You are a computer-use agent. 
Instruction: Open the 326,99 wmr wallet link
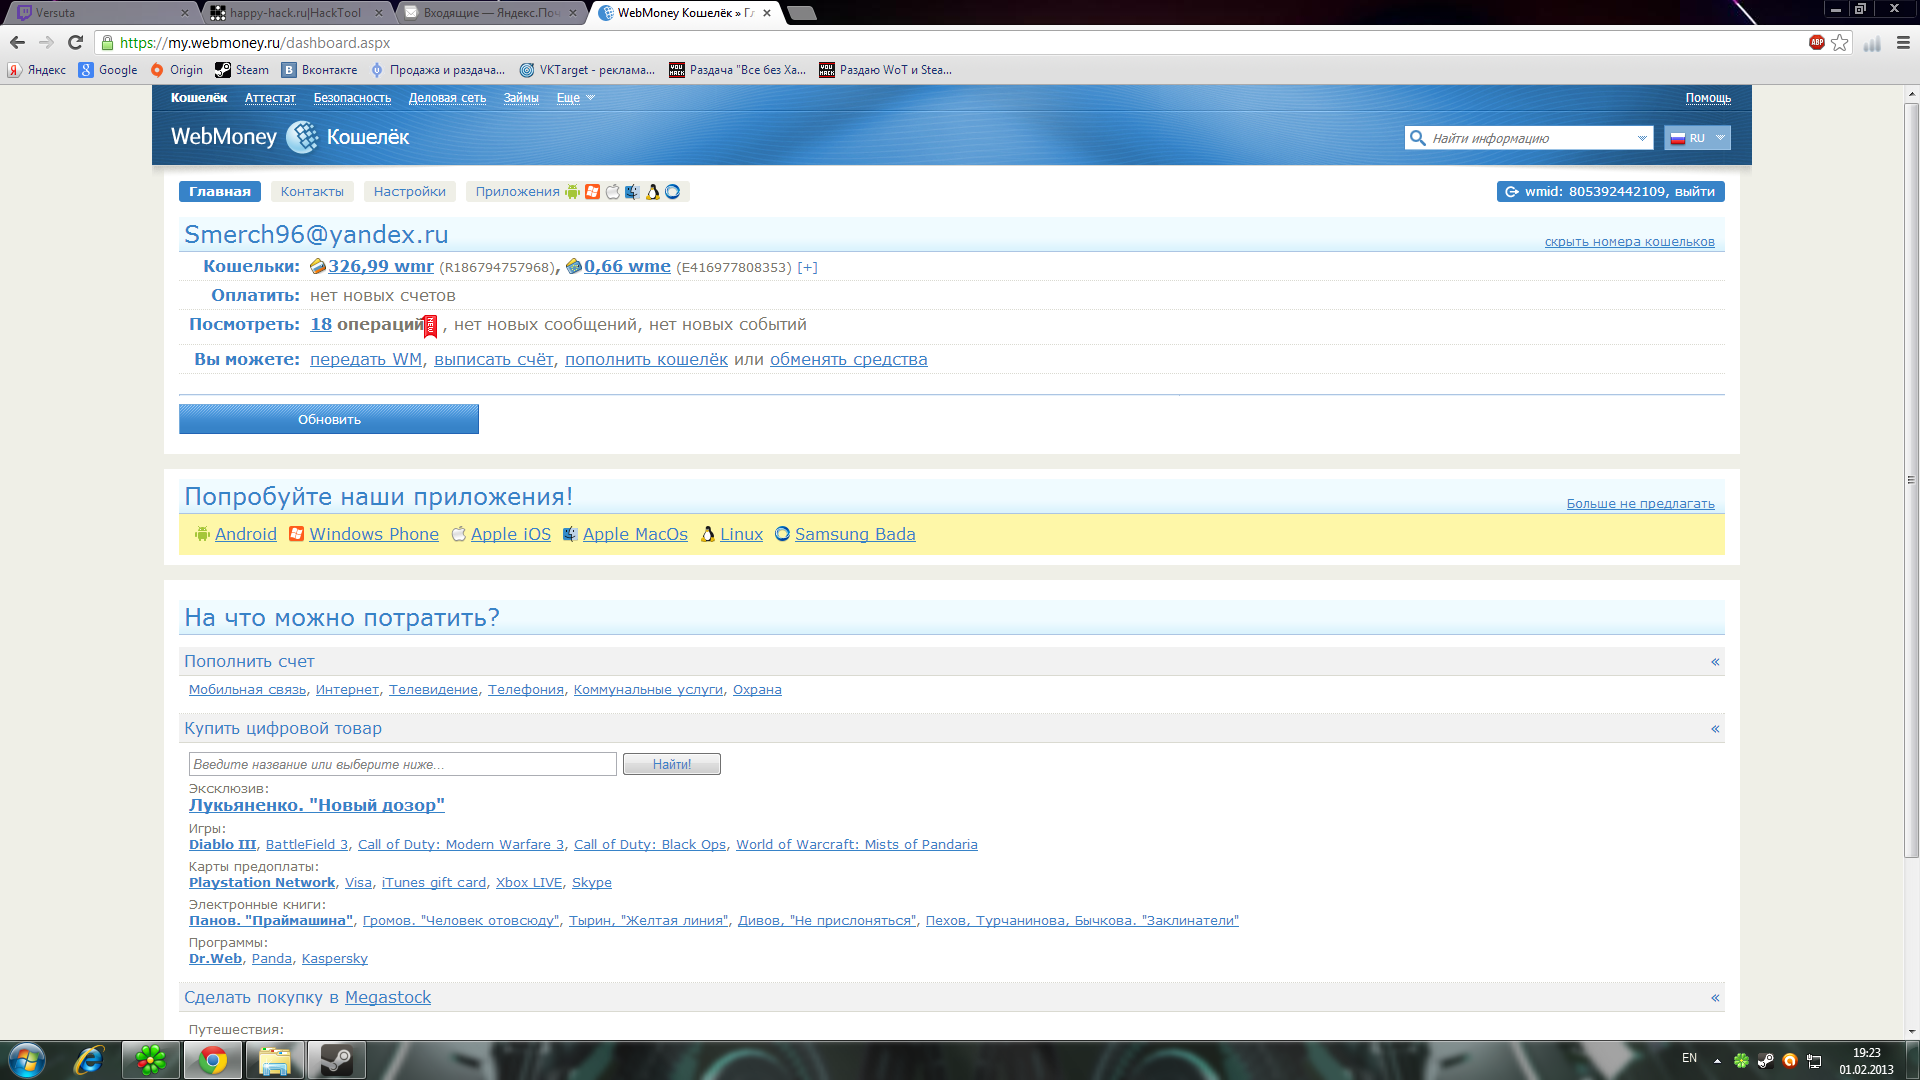pyautogui.click(x=381, y=267)
